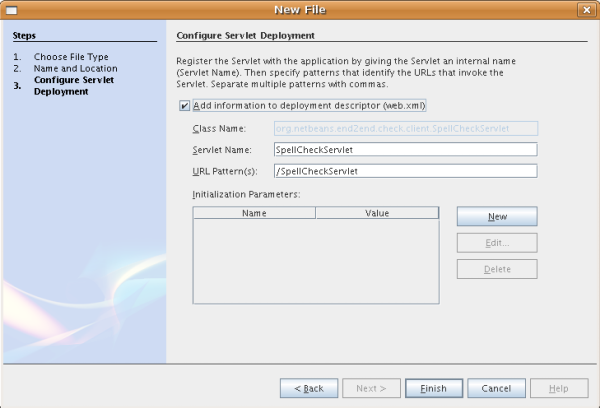Open Help for this wizard
Screen dimensions: 600x408
[x=559, y=388]
